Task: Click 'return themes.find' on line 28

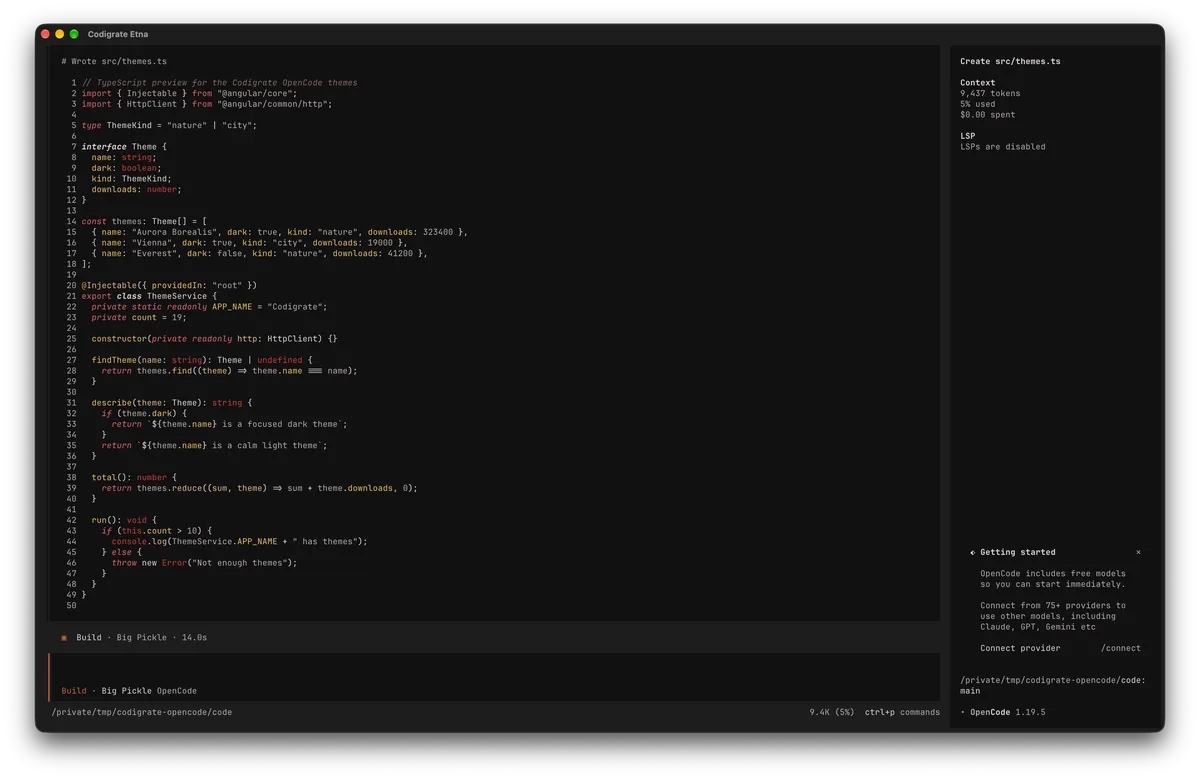Action: (x=229, y=370)
